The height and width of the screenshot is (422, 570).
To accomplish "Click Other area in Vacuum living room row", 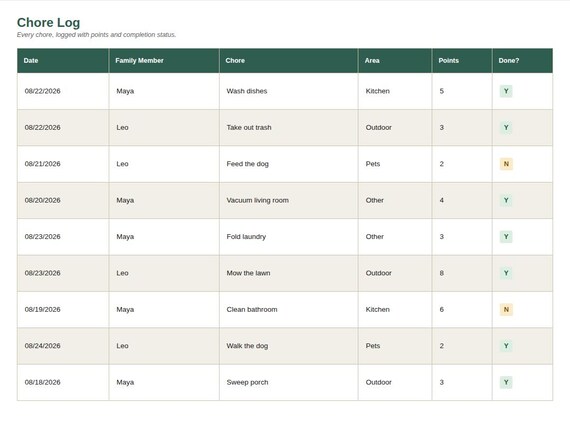I will [x=375, y=200].
